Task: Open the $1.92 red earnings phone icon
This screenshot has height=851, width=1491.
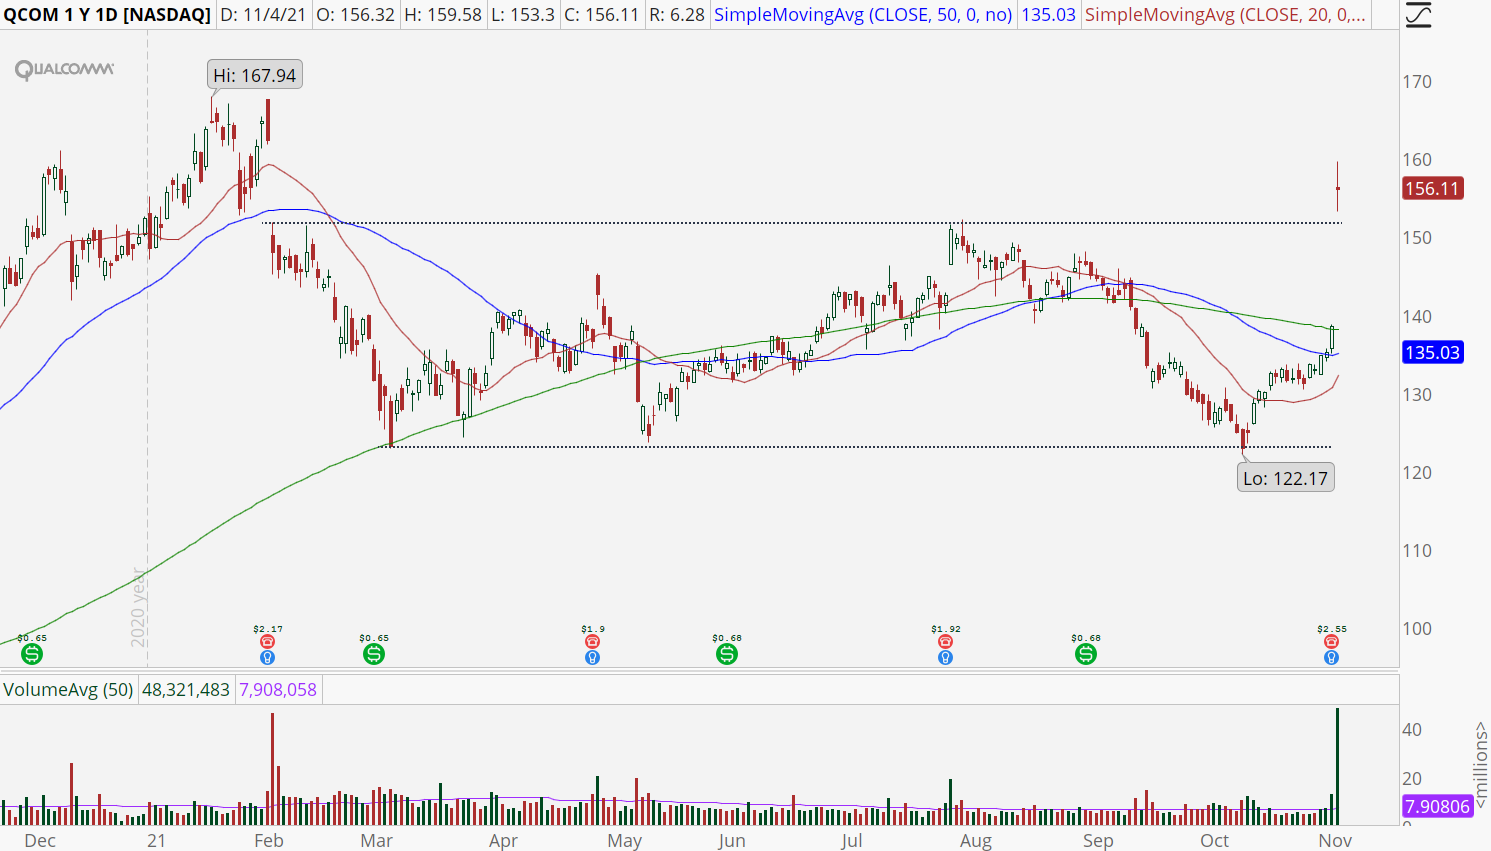Action: click(x=946, y=642)
